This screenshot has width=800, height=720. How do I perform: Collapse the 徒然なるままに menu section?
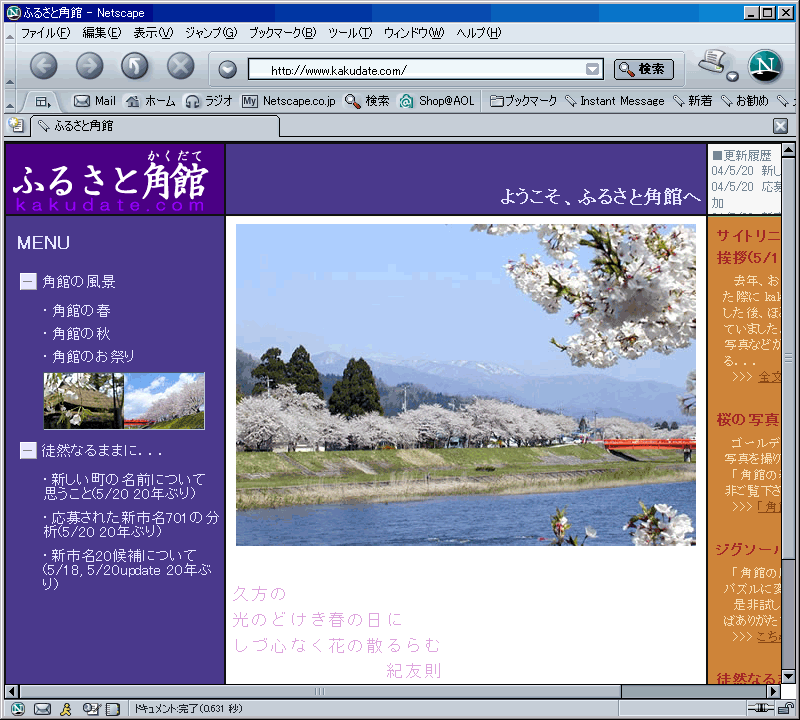click(28, 450)
